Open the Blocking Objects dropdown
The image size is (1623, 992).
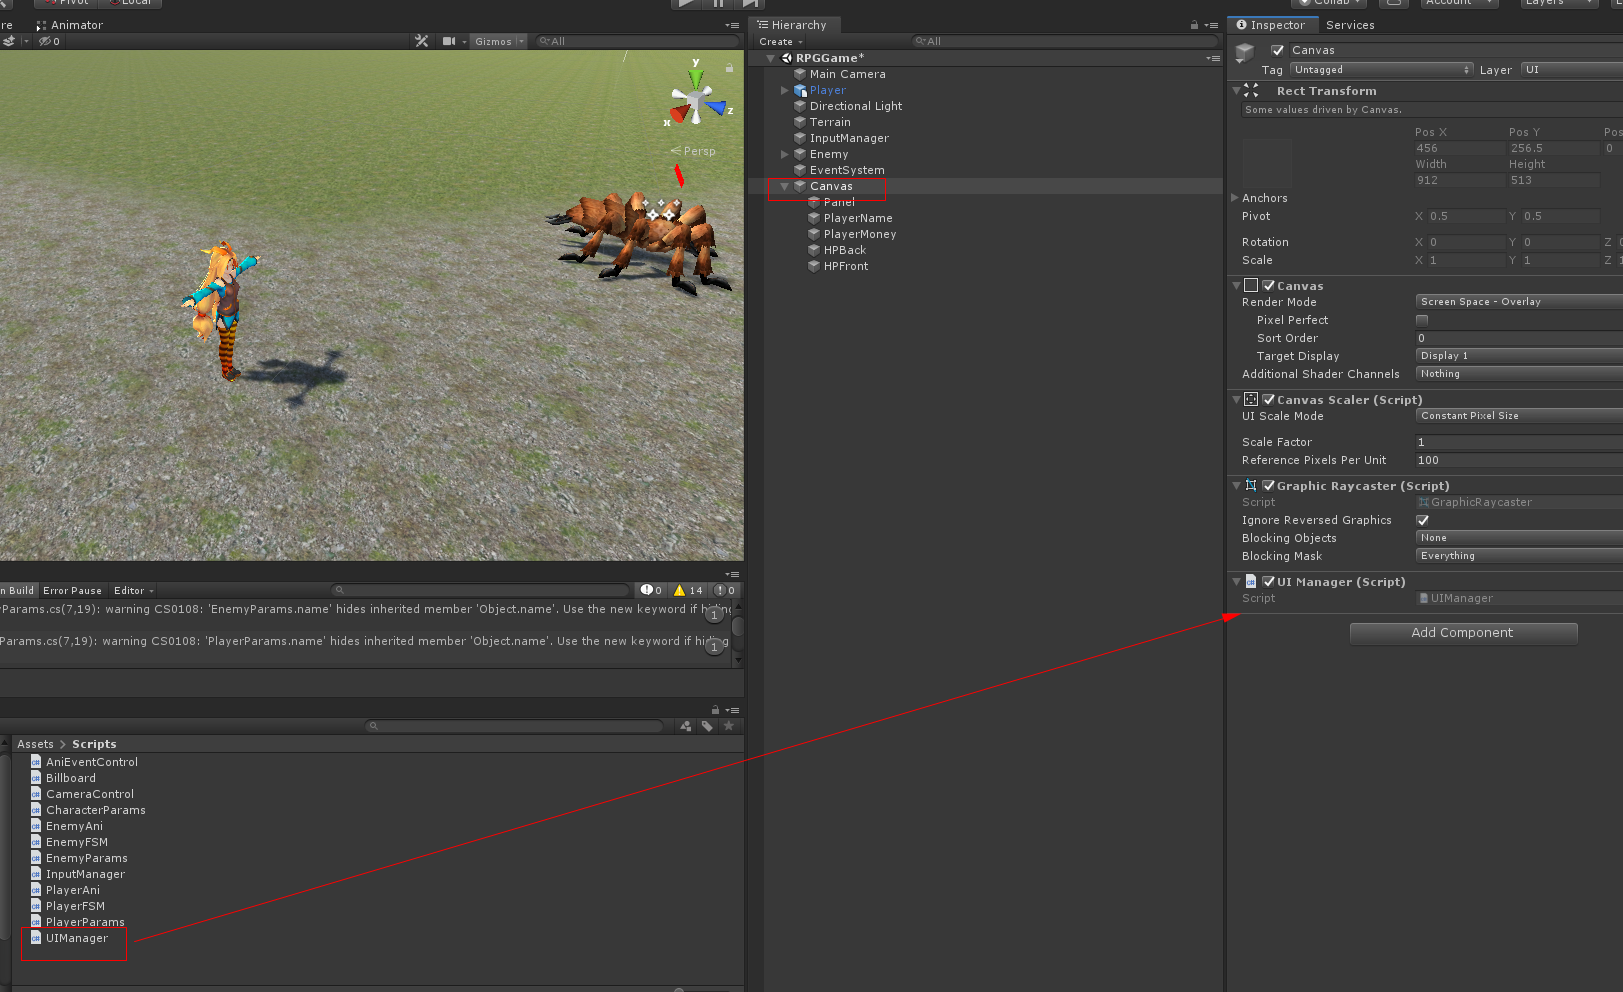click(x=1519, y=538)
